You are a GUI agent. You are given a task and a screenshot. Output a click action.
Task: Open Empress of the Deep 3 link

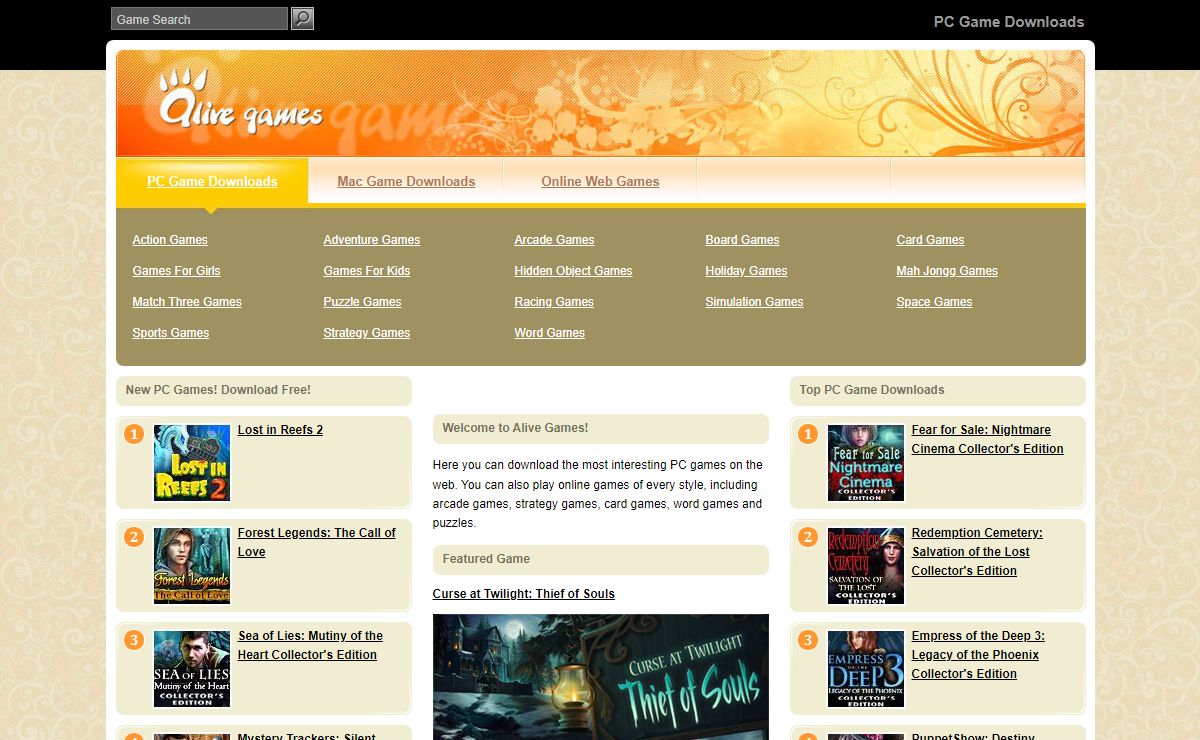pyautogui.click(x=978, y=655)
